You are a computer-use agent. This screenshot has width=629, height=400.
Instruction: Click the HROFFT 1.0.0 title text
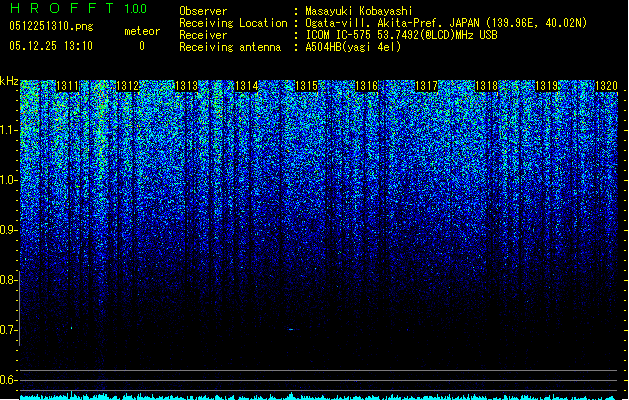79,8
